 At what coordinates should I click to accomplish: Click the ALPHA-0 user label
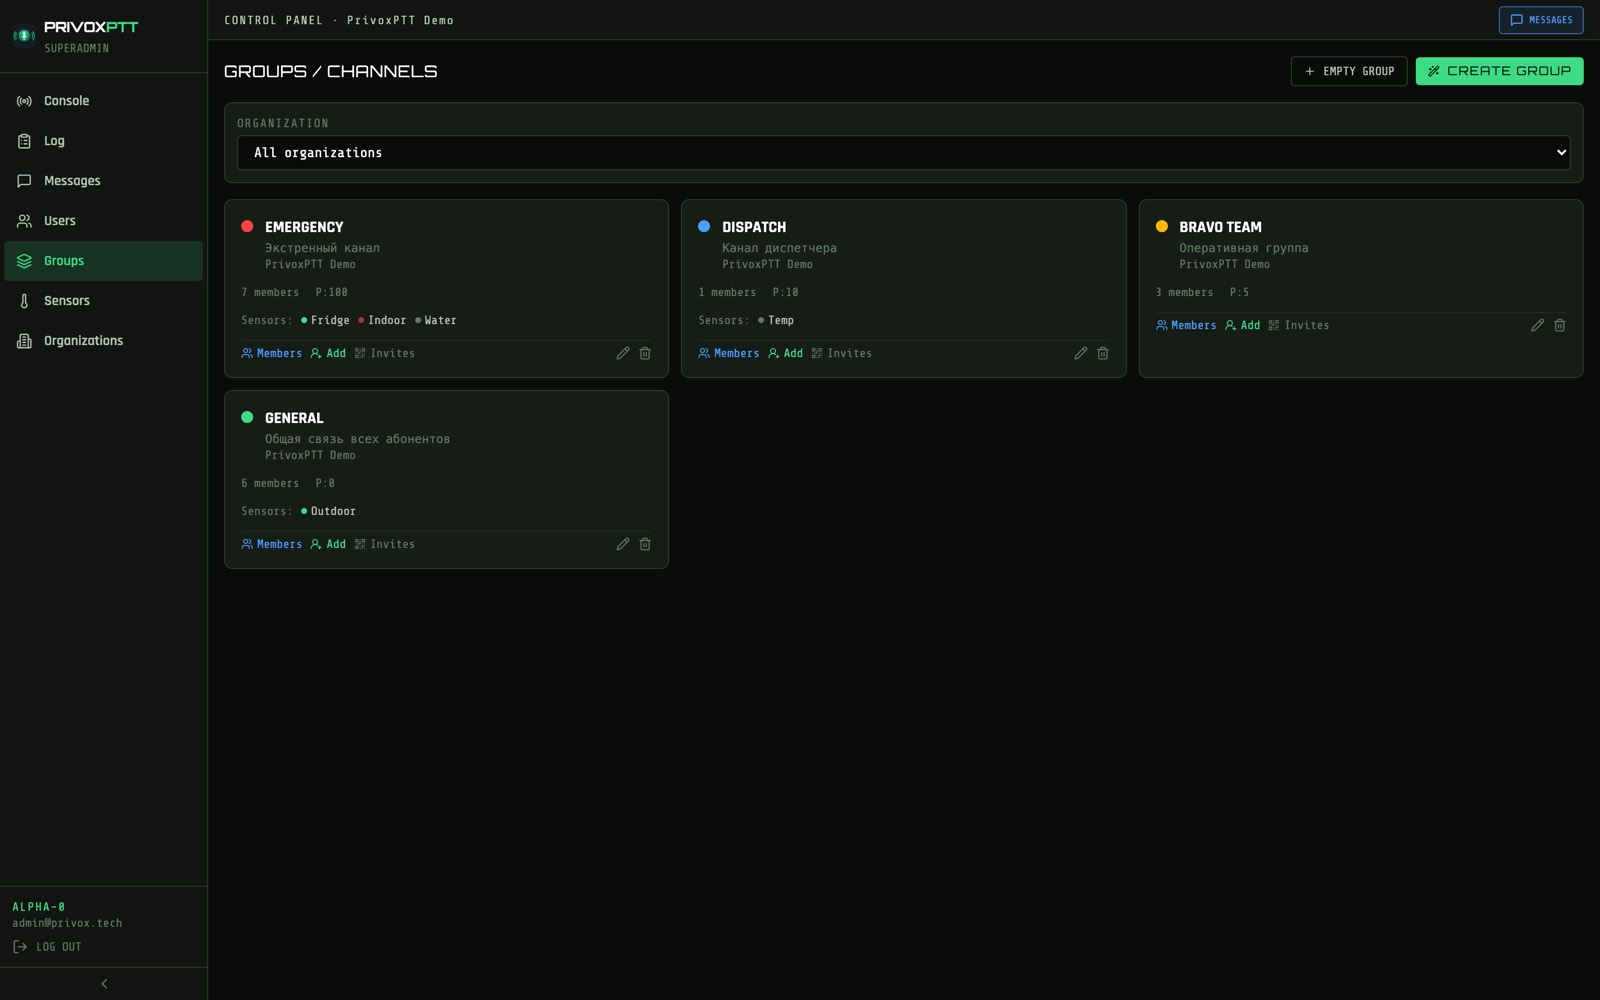point(39,907)
